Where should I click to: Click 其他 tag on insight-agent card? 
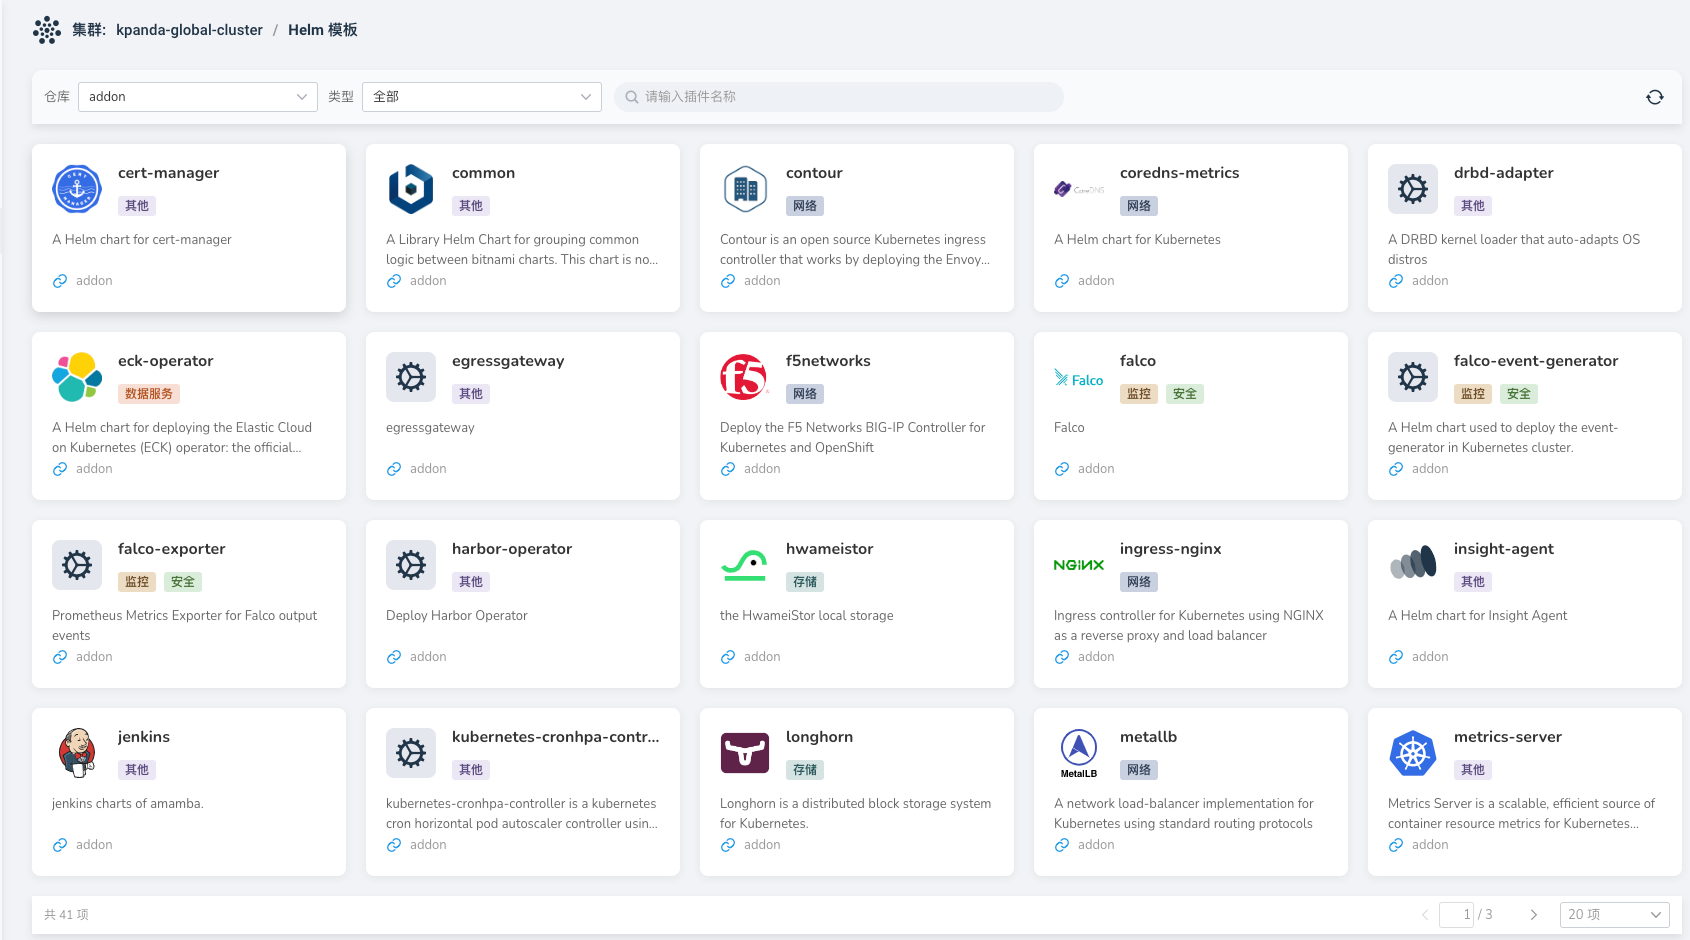(1473, 582)
